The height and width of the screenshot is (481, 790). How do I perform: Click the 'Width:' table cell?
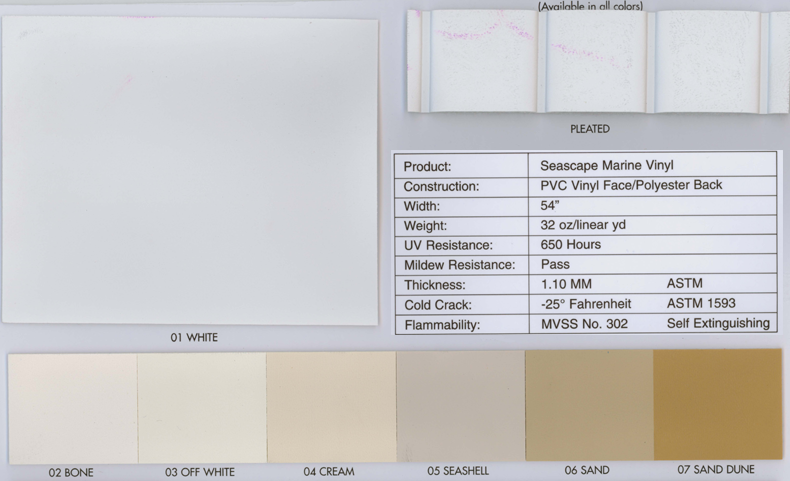(x=462, y=206)
